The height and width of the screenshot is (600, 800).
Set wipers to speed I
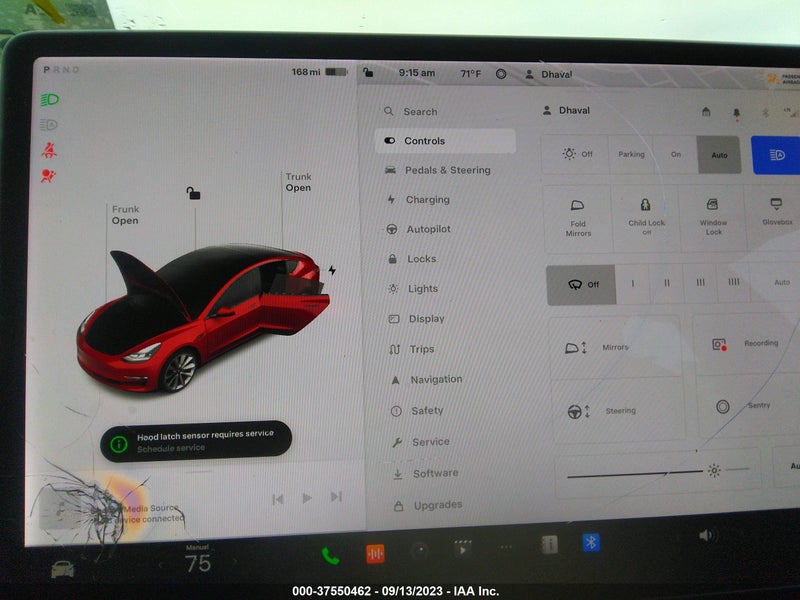pyautogui.click(x=633, y=283)
